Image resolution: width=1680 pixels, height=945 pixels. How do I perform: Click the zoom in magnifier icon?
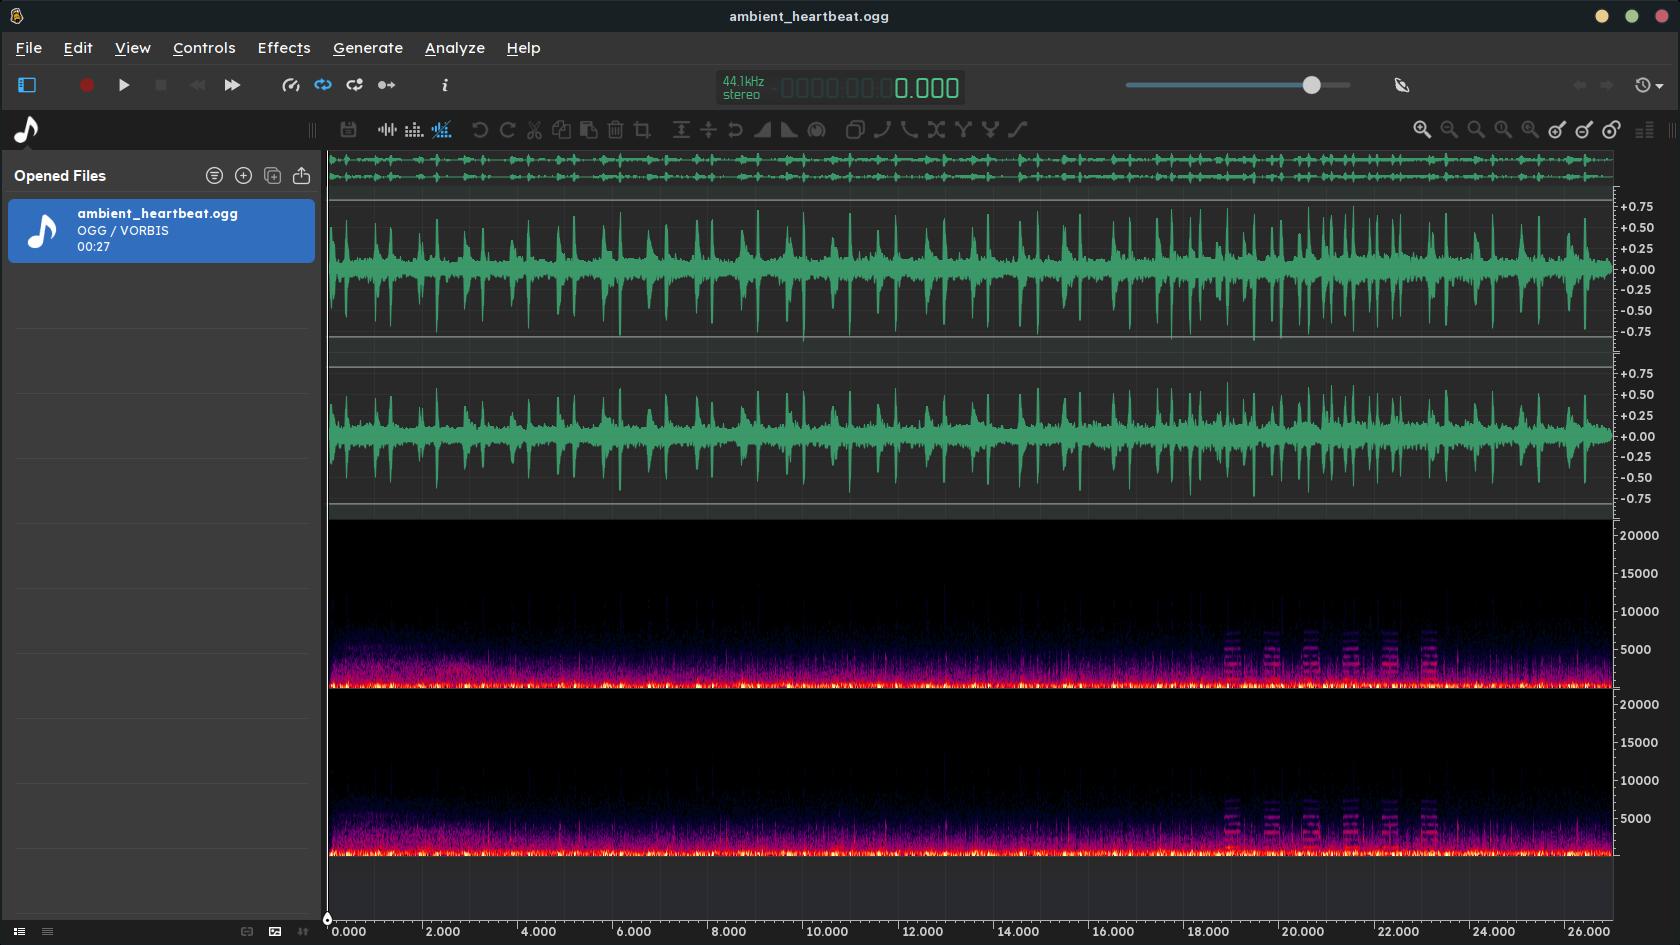(1421, 130)
